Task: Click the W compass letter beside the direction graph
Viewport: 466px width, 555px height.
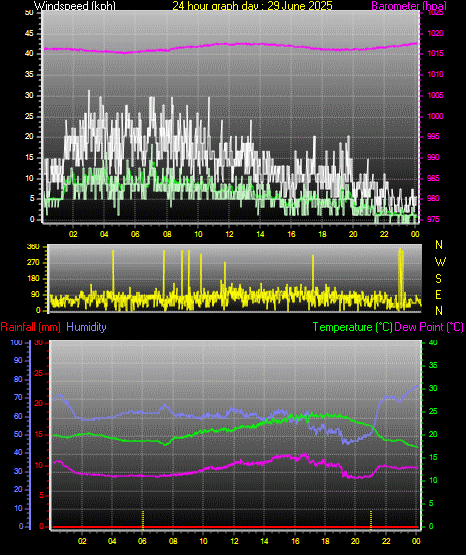Action: (x=440, y=262)
